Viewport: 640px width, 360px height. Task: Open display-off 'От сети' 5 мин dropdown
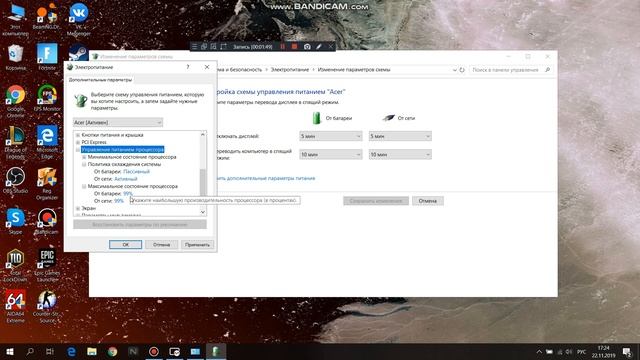click(400, 136)
